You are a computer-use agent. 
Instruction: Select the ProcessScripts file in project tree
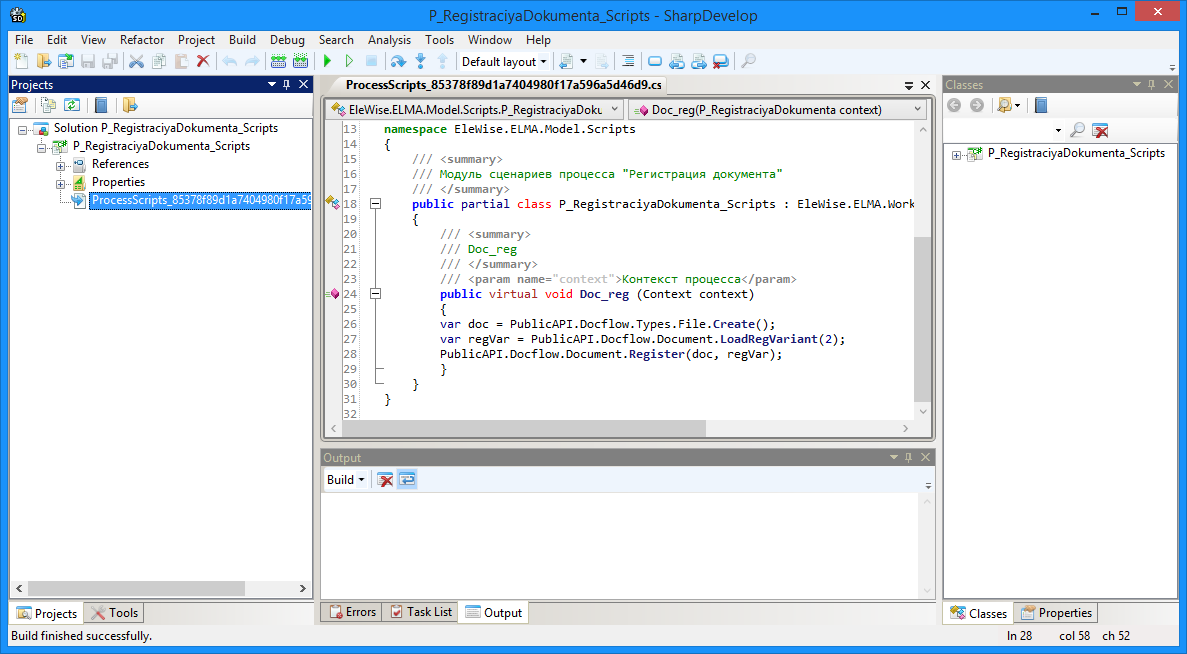point(200,200)
